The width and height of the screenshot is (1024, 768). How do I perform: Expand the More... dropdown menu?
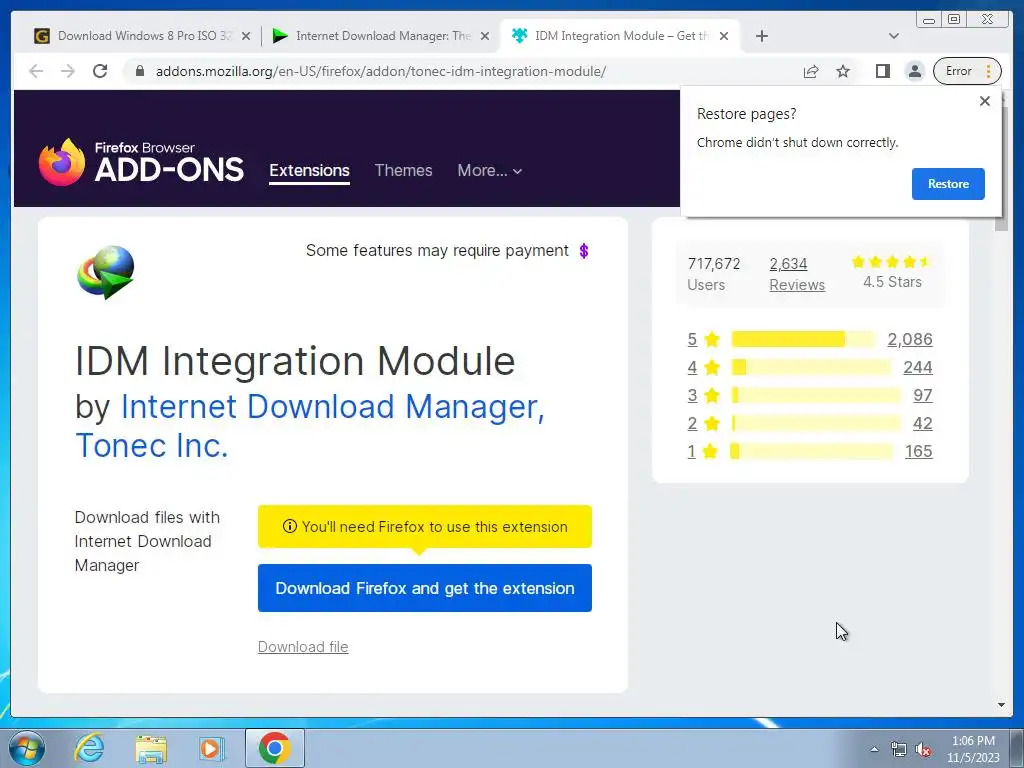[489, 170]
